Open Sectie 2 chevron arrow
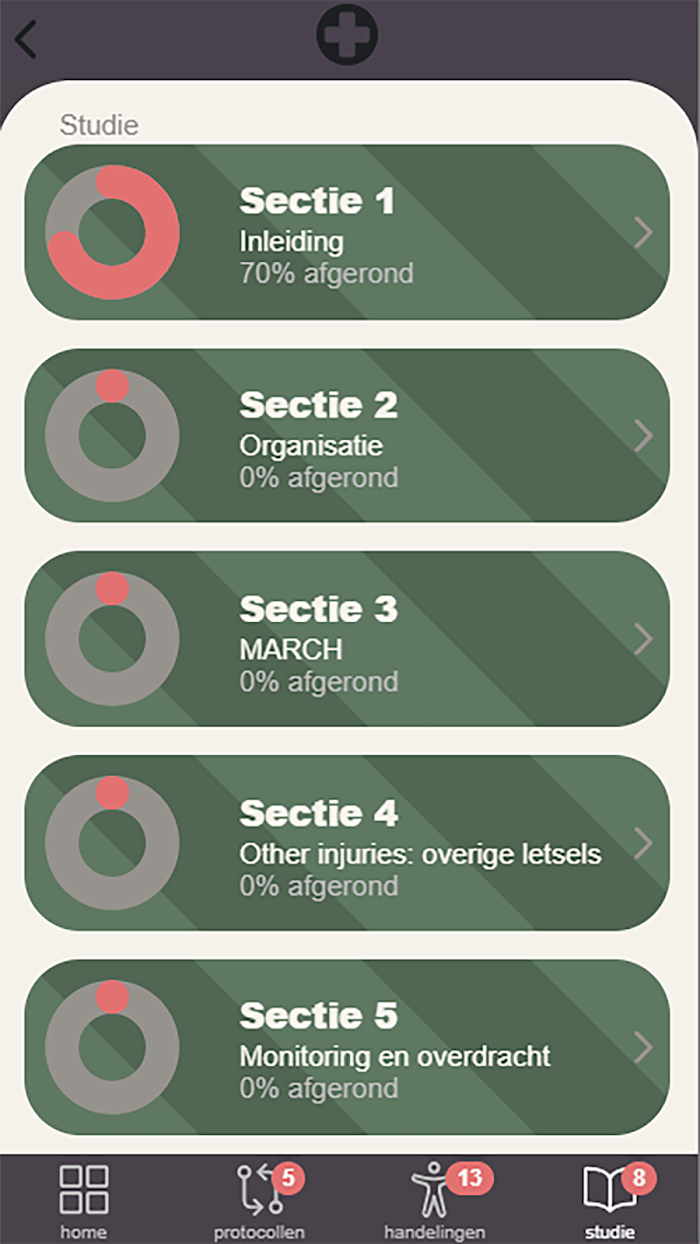Viewport: 700px width, 1244px height. click(x=644, y=435)
